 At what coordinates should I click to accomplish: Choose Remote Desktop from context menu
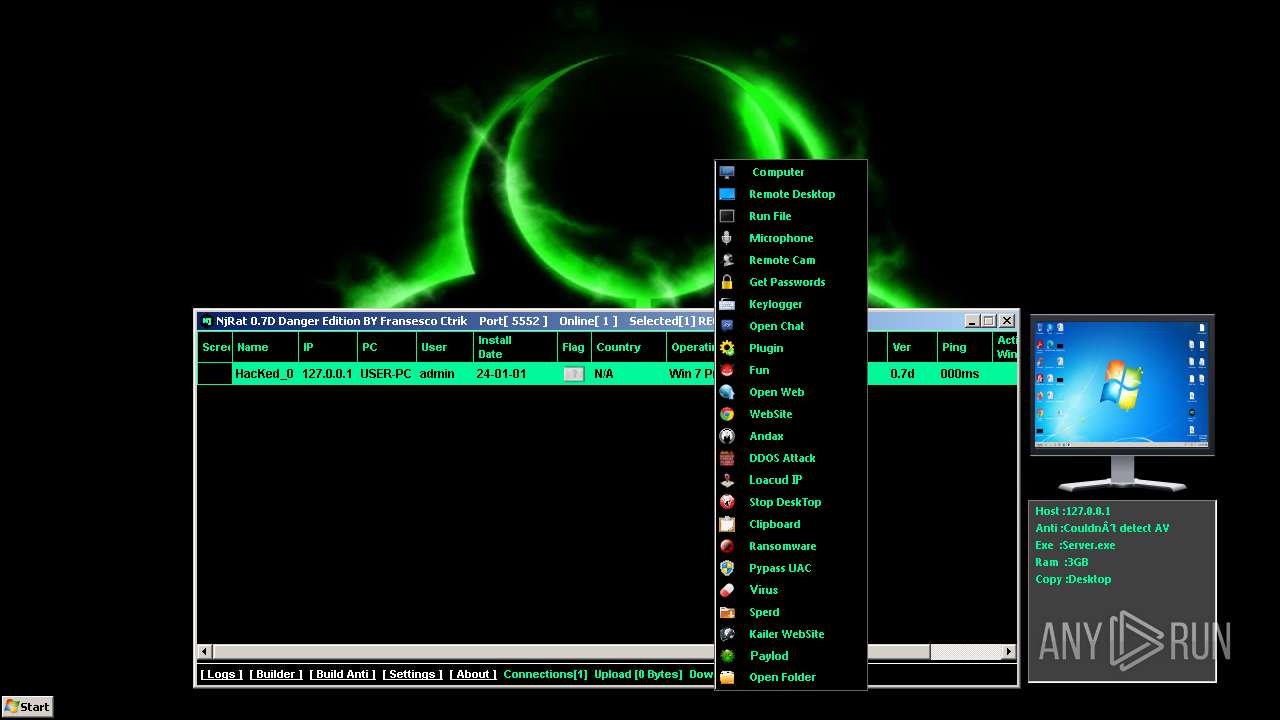791,194
